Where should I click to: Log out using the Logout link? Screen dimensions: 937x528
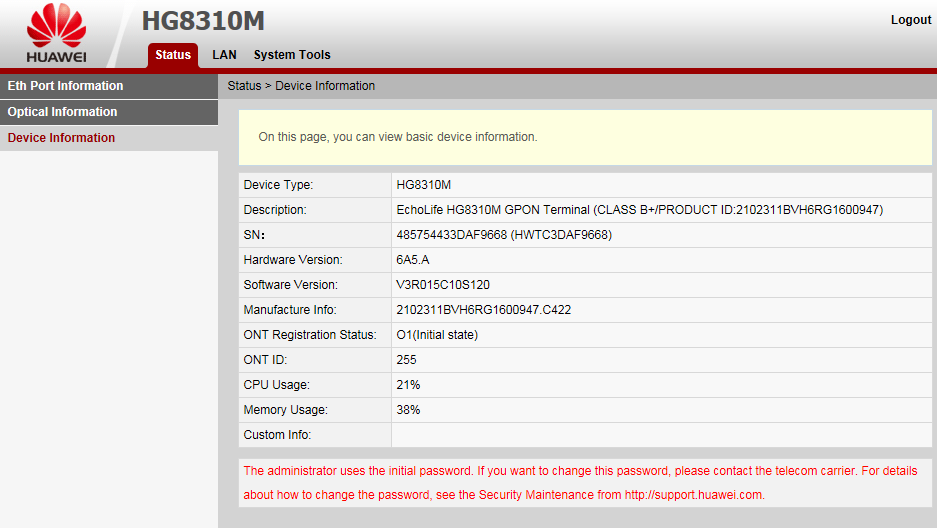click(x=911, y=20)
